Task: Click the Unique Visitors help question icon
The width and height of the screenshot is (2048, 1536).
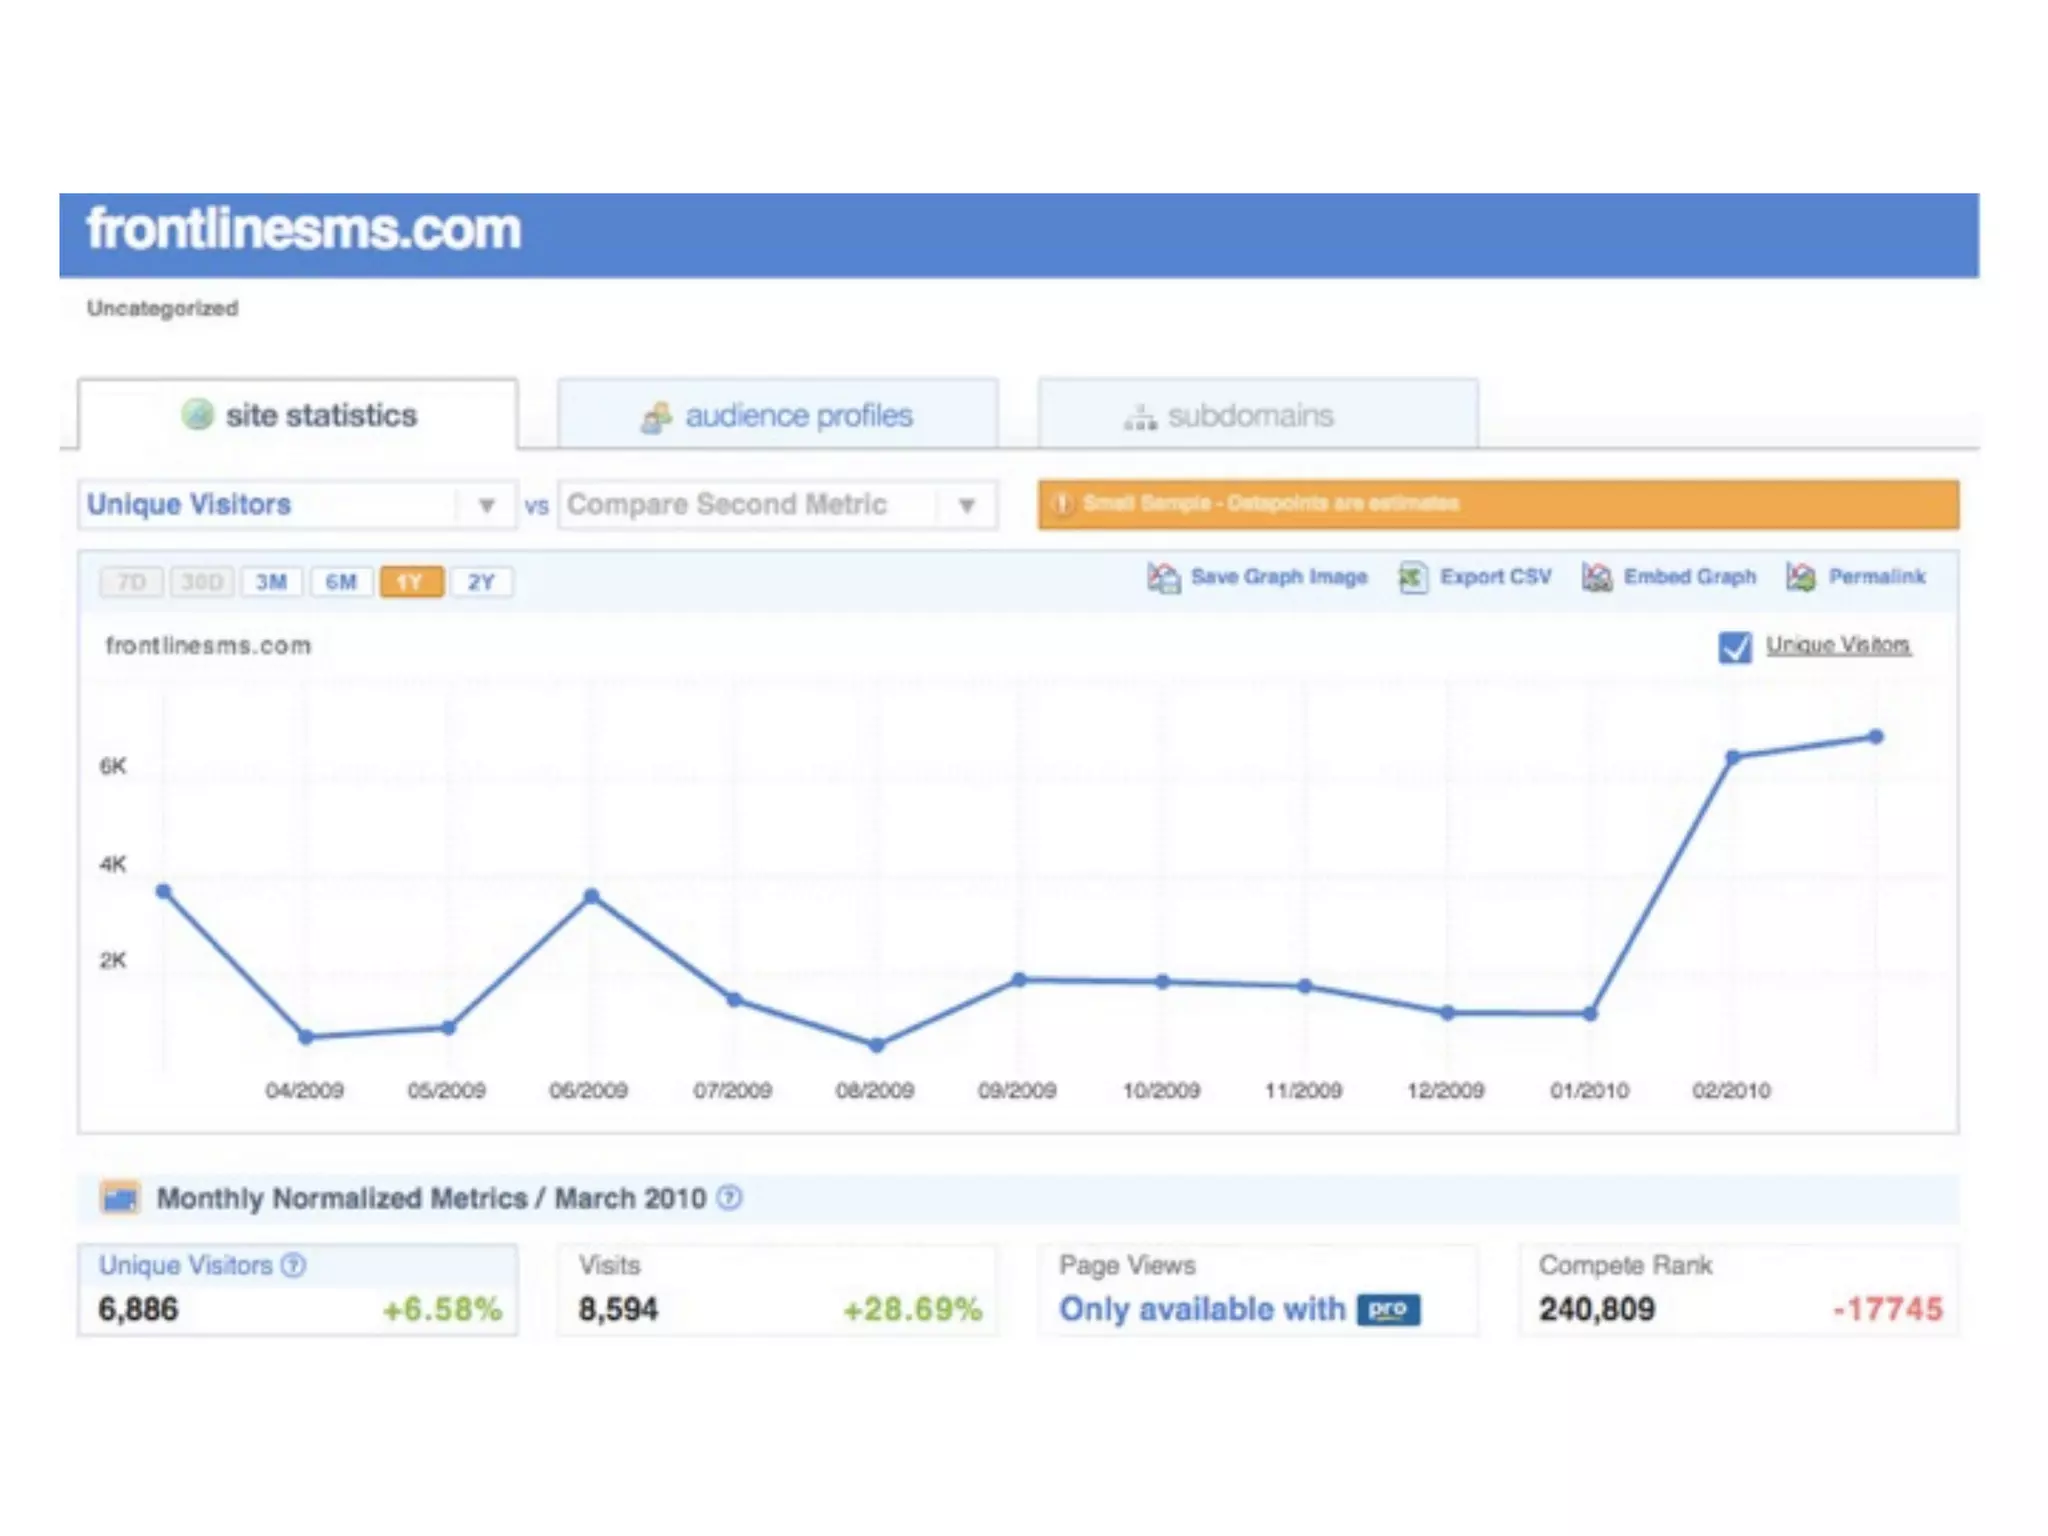Action: 293,1265
